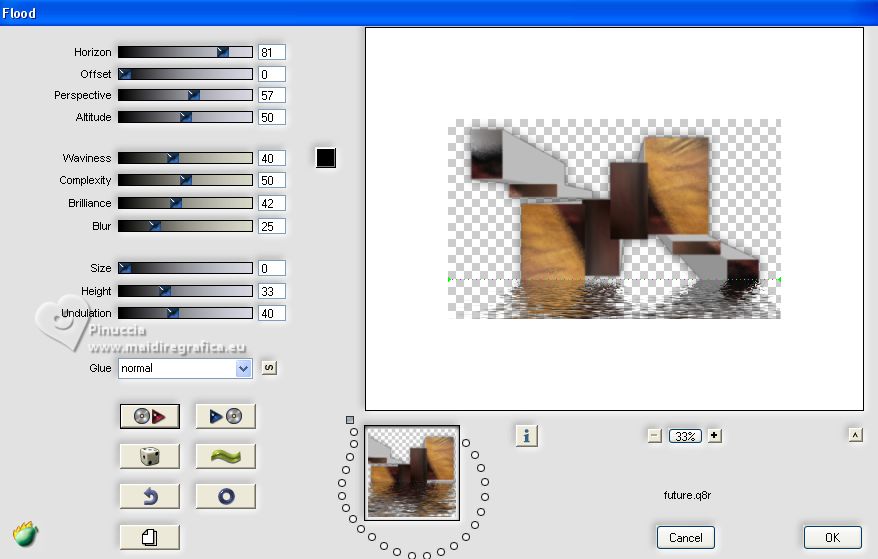Image resolution: width=878 pixels, height=559 pixels.
Task: Click the save preset disc button
Action: (226, 416)
